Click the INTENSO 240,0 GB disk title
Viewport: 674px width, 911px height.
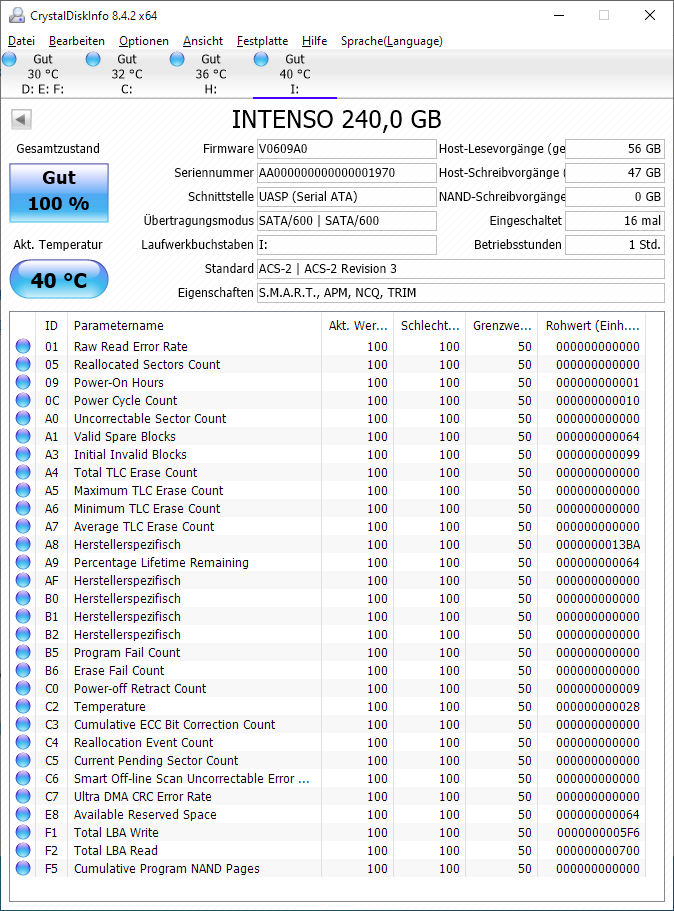(336, 120)
